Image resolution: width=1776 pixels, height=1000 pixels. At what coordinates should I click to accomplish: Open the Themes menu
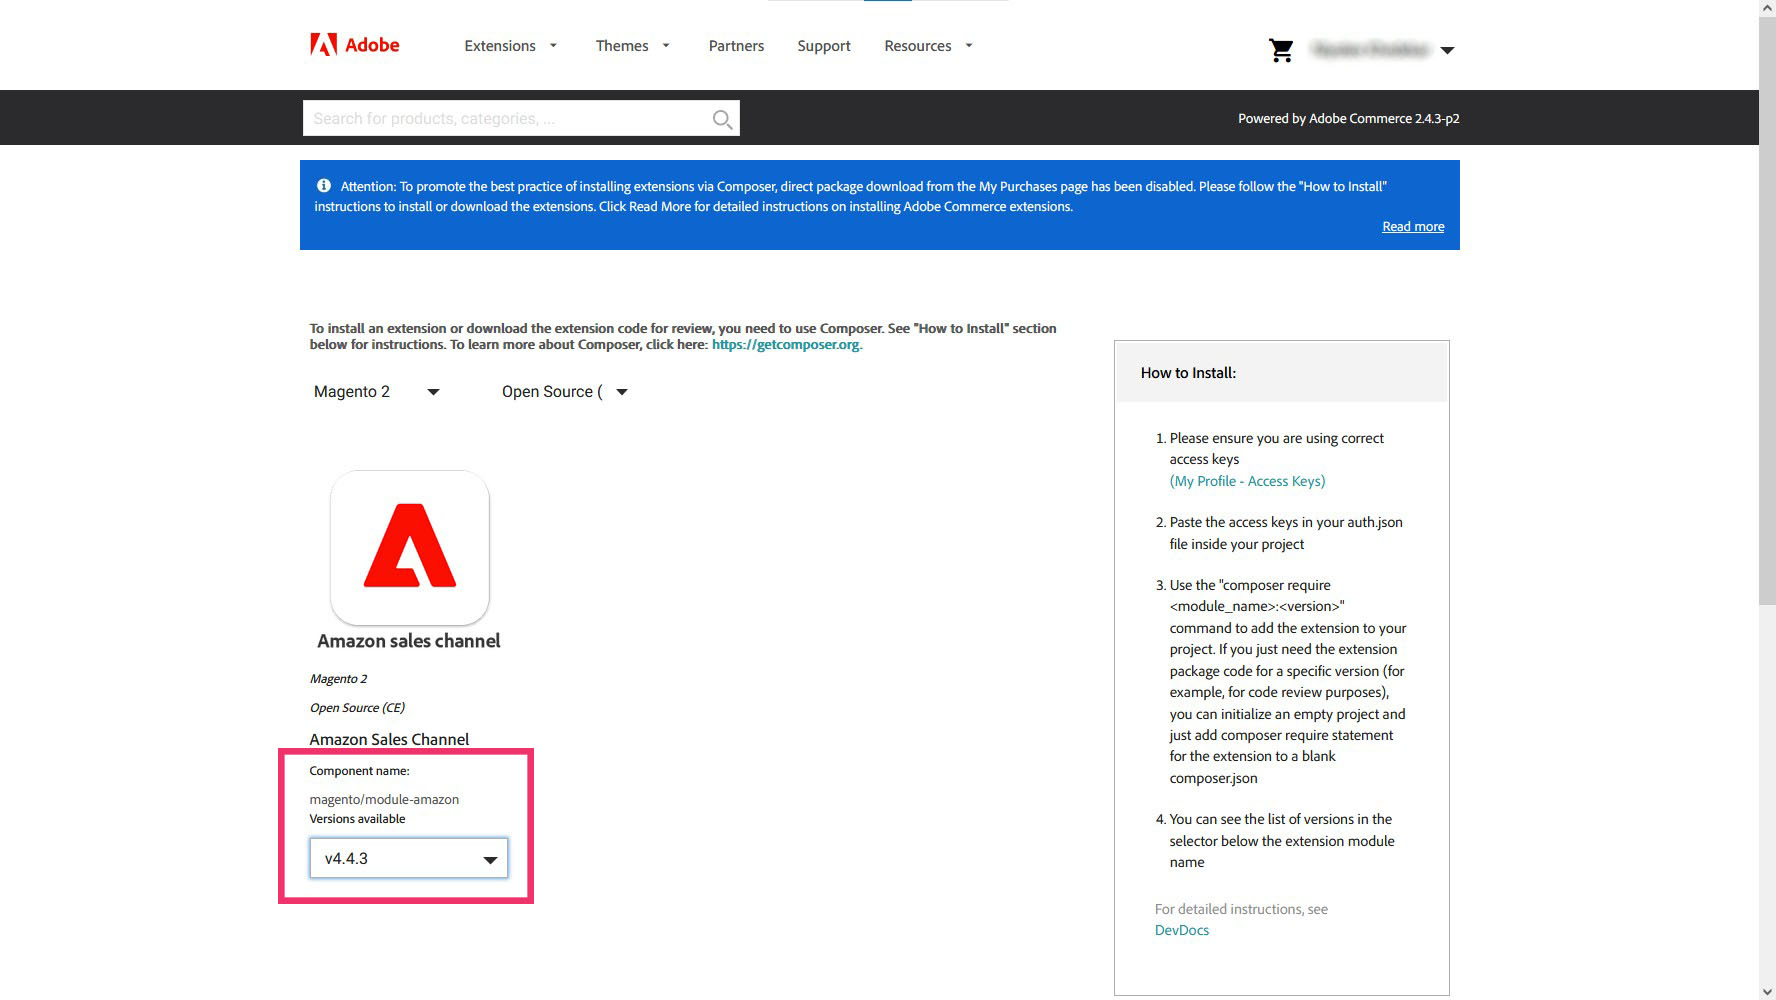[632, 46]
